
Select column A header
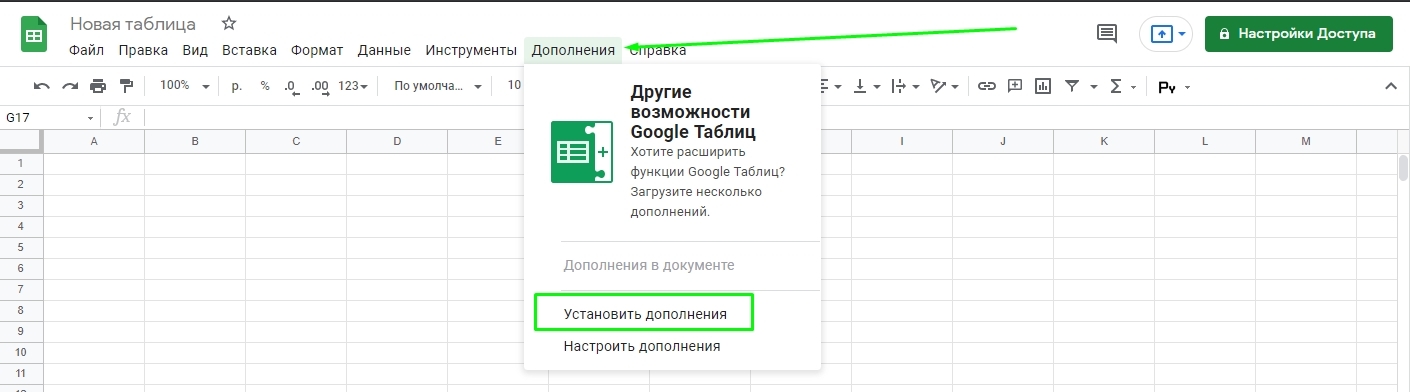94,142
